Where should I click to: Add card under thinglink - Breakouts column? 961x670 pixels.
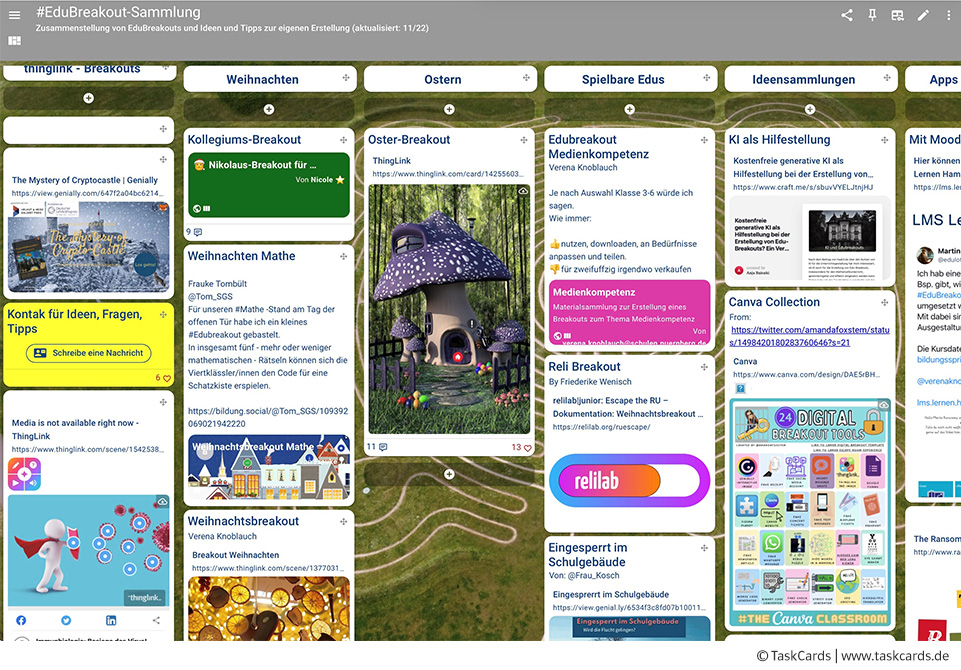88,98
